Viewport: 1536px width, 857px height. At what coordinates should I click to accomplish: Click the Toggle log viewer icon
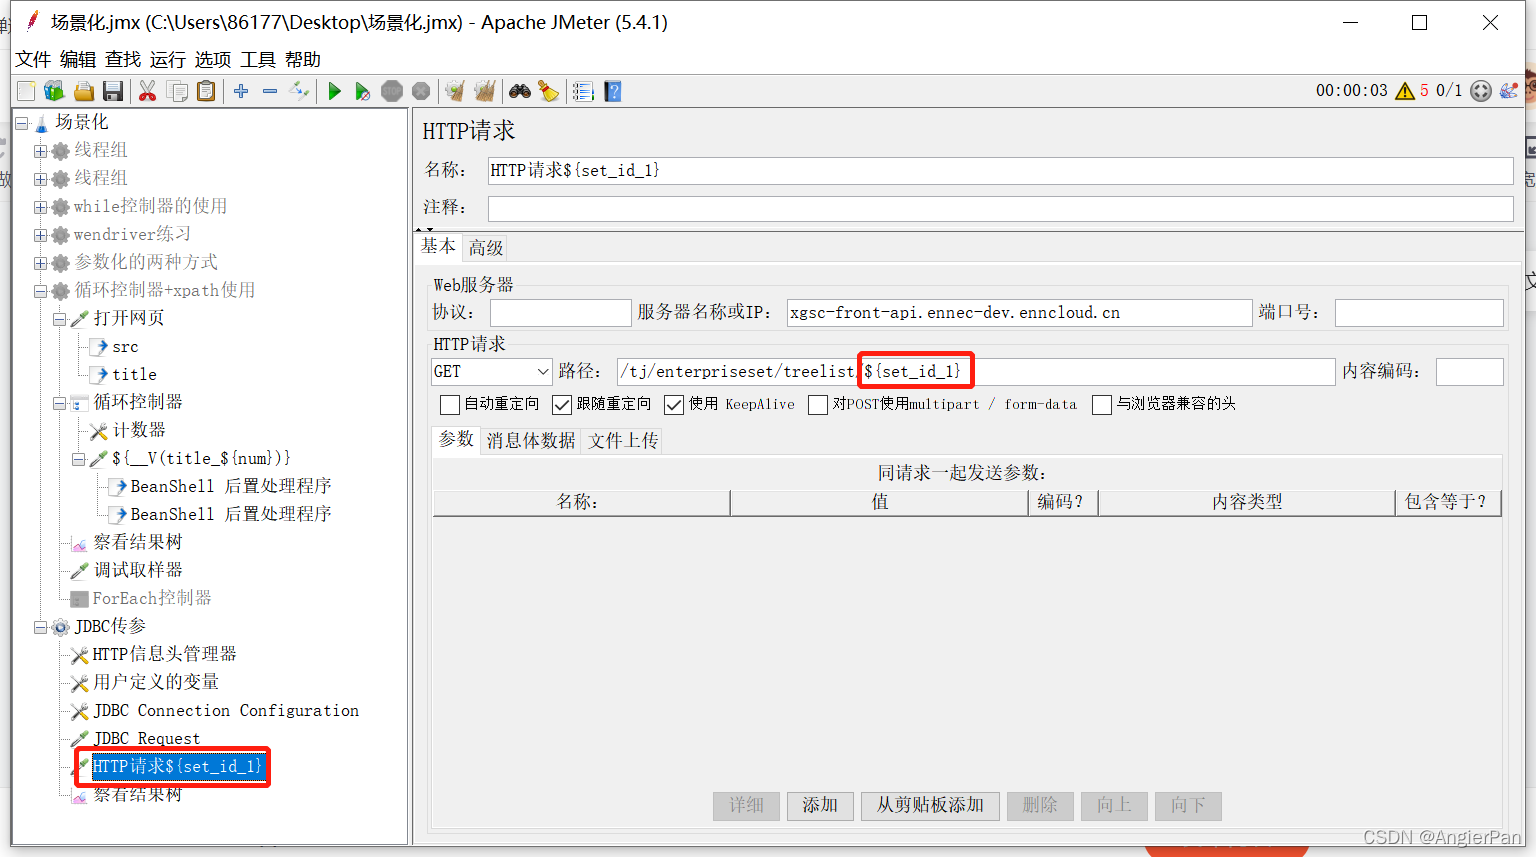(583, 91)
